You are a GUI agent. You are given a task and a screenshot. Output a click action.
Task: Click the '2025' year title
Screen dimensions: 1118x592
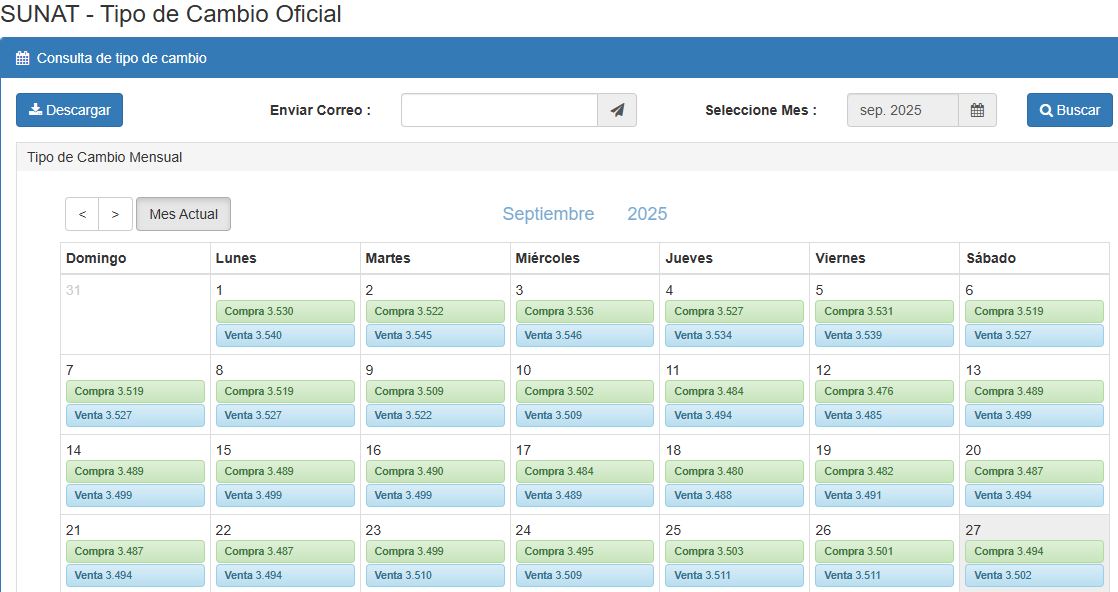(x=647, y=214)
